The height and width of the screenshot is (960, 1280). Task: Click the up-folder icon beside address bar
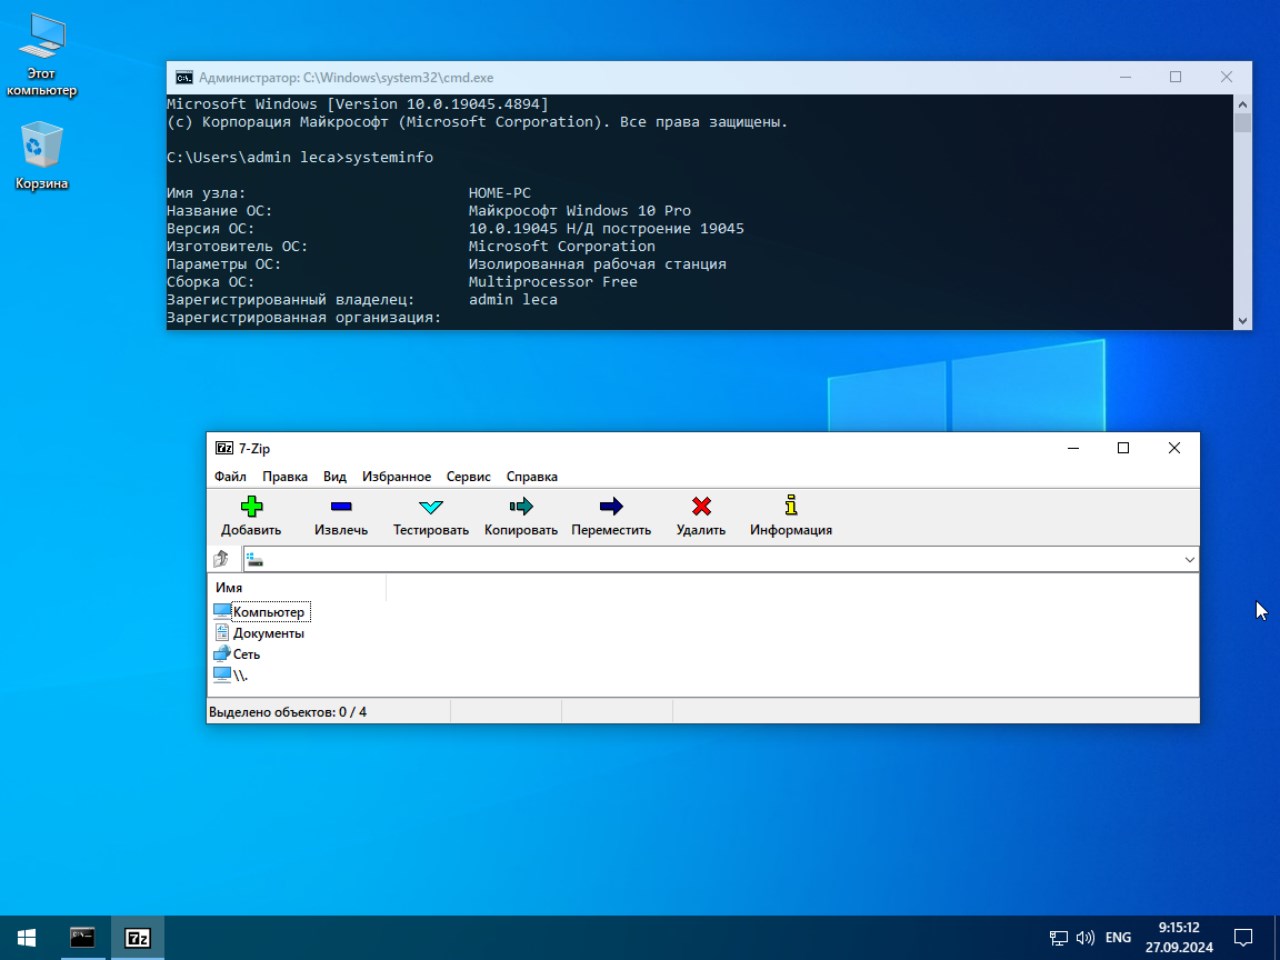tap(221, 559)
